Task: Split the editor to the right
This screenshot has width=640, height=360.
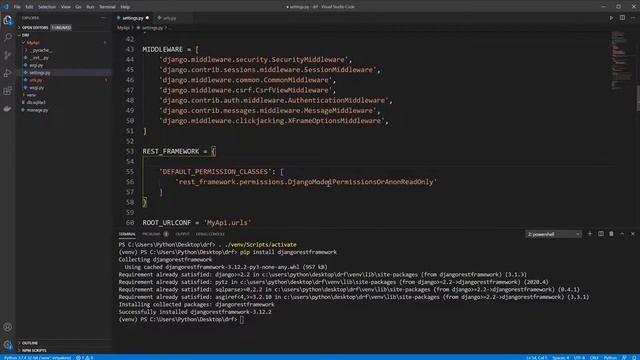Action: pos(622,18)
